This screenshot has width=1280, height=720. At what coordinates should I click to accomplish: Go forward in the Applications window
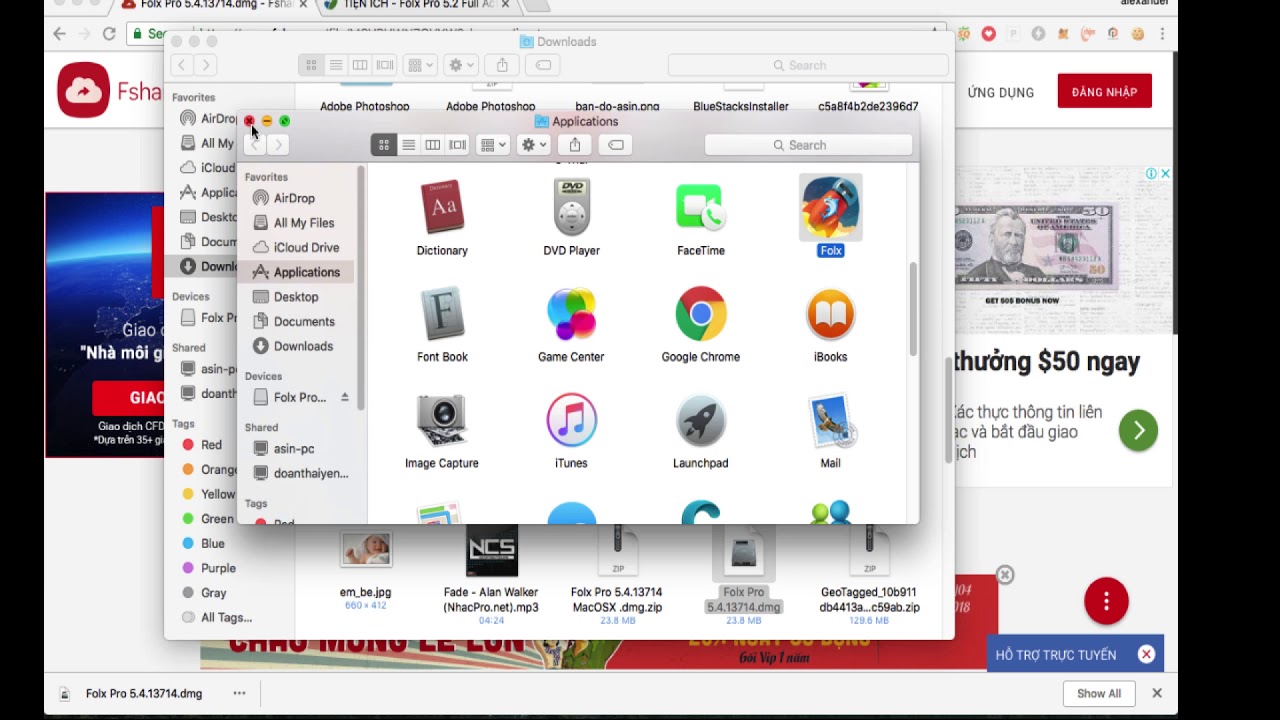click(x=279, y=145)
